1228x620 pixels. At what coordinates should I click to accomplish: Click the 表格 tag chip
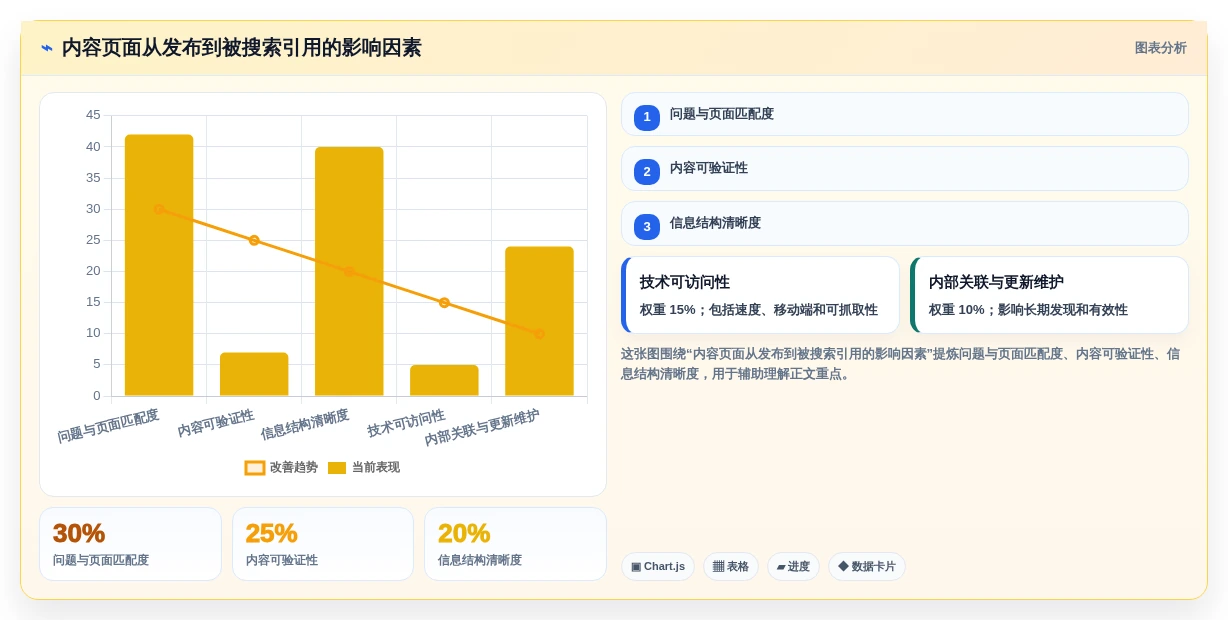pyautogui.click(x=731, y=567)
